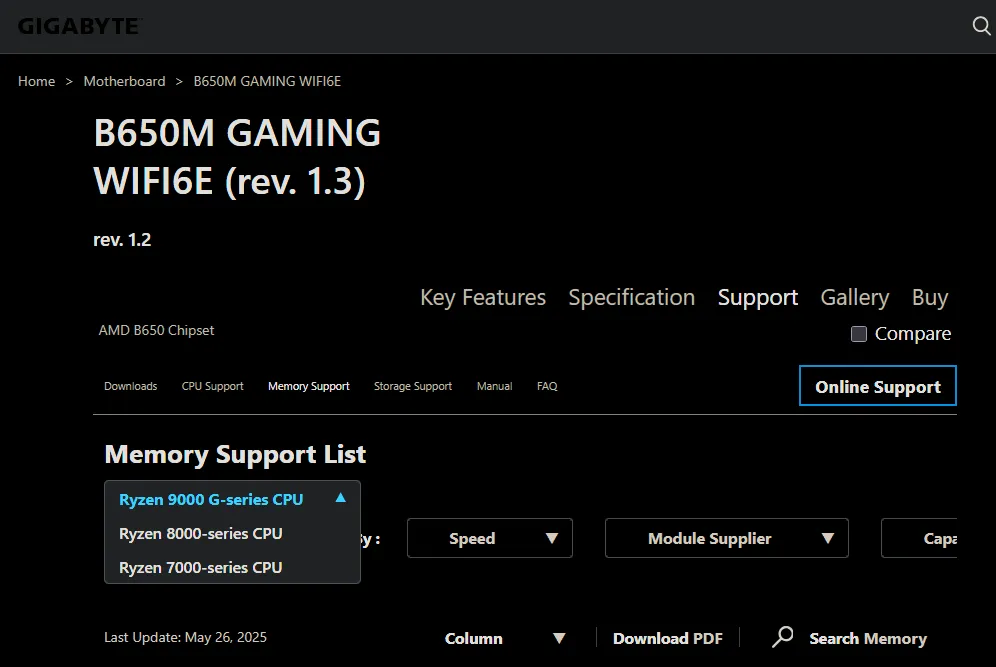
Task: Open the CPU Support sub-tab
Action: click(x=212, y=386)
